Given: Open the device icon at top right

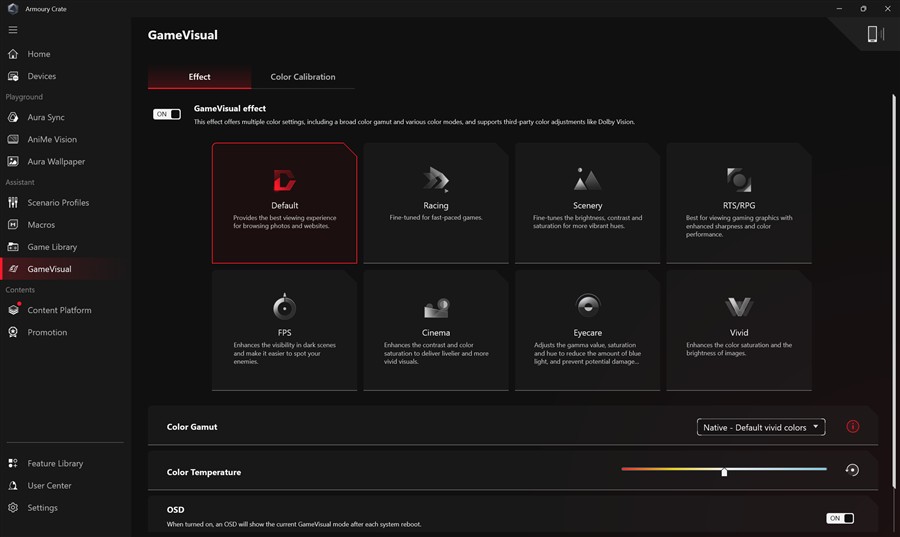Looking at the screenshot, I should coord(874,35).
